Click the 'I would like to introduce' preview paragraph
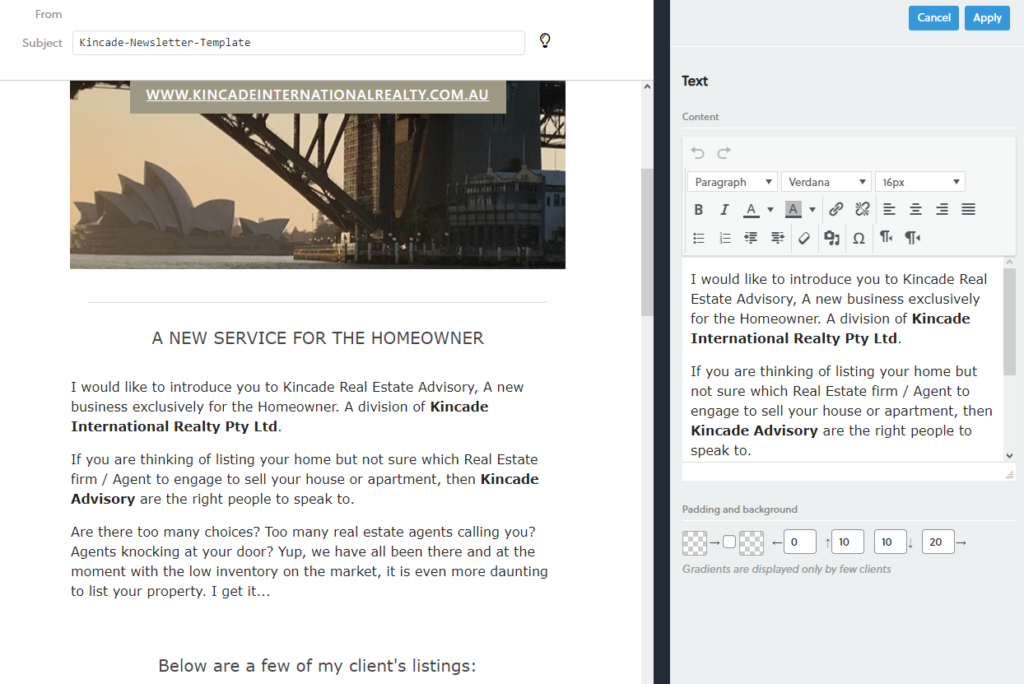This screenshot has width=1024, height=684. [297, 406]
